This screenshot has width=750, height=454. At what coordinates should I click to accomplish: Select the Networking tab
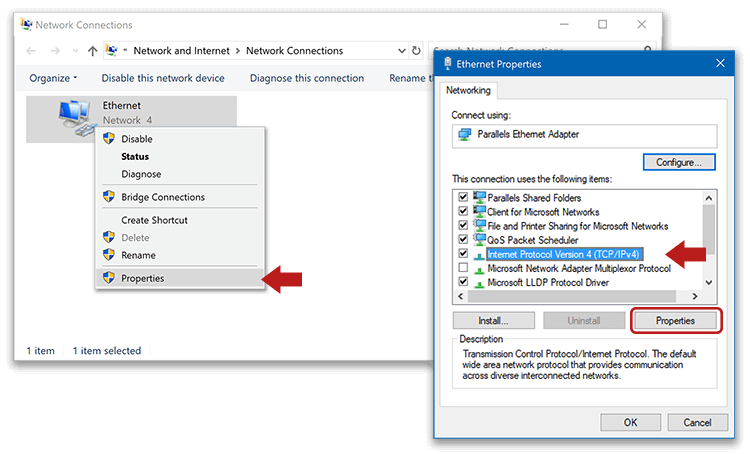coord(468,90)
